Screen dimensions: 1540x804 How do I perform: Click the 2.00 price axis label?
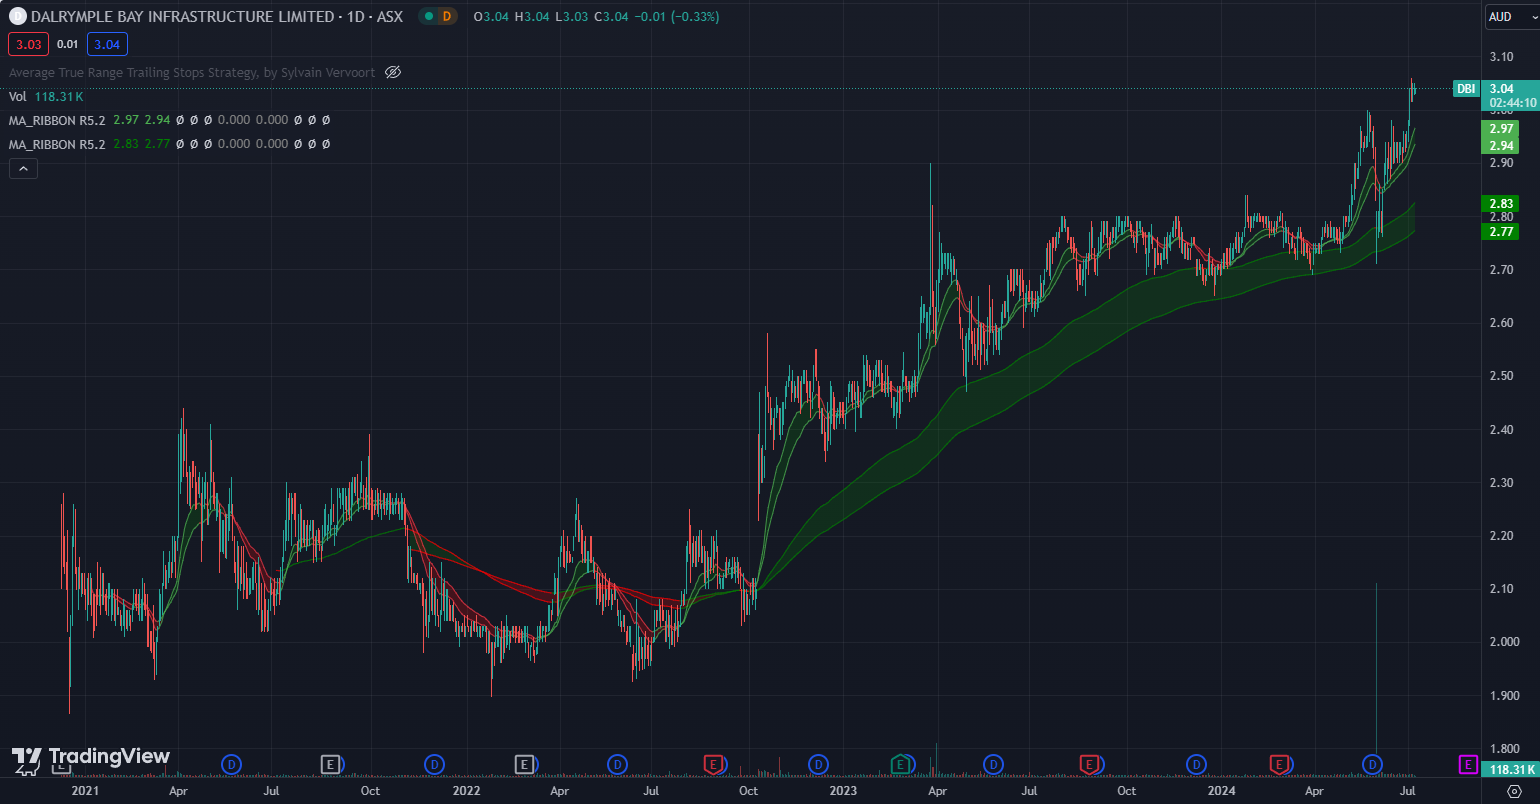click(x=1504, y=642)
